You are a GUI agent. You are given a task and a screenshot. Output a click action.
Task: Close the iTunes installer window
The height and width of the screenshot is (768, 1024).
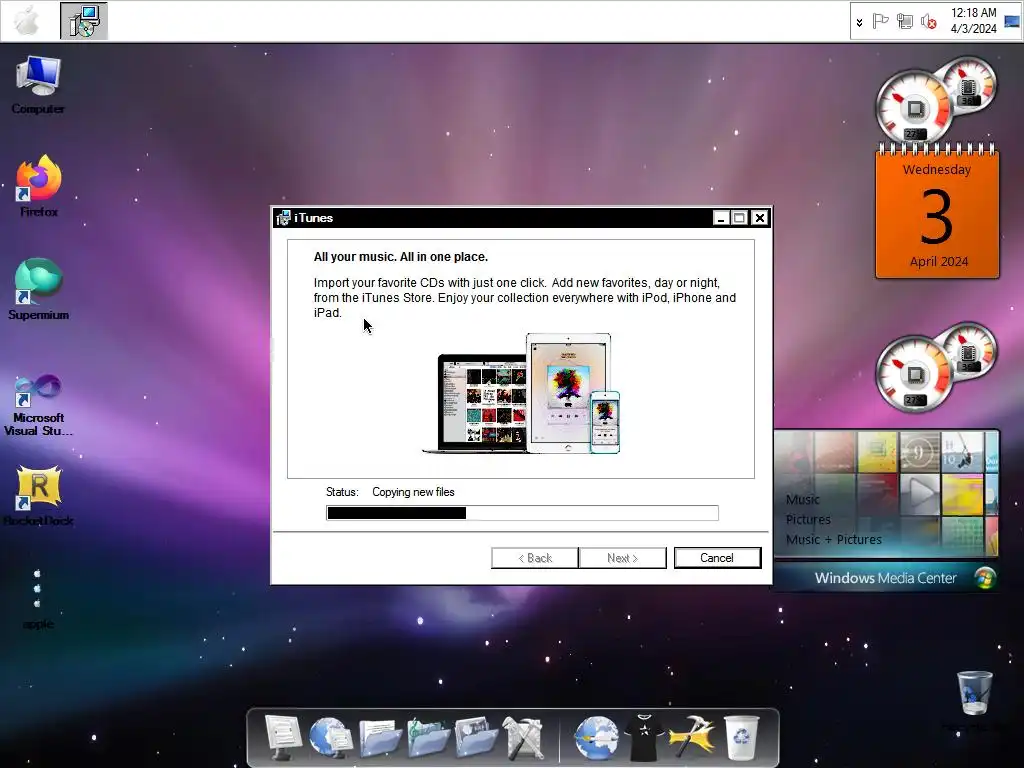click(x=760, y=218)
